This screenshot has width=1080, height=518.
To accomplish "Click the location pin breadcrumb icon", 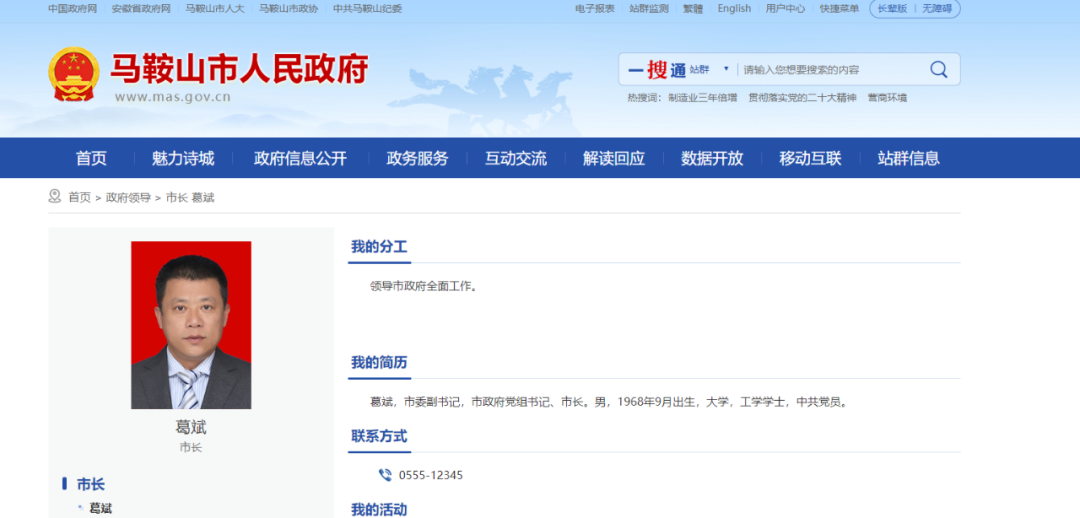I will tap(54, 197).
